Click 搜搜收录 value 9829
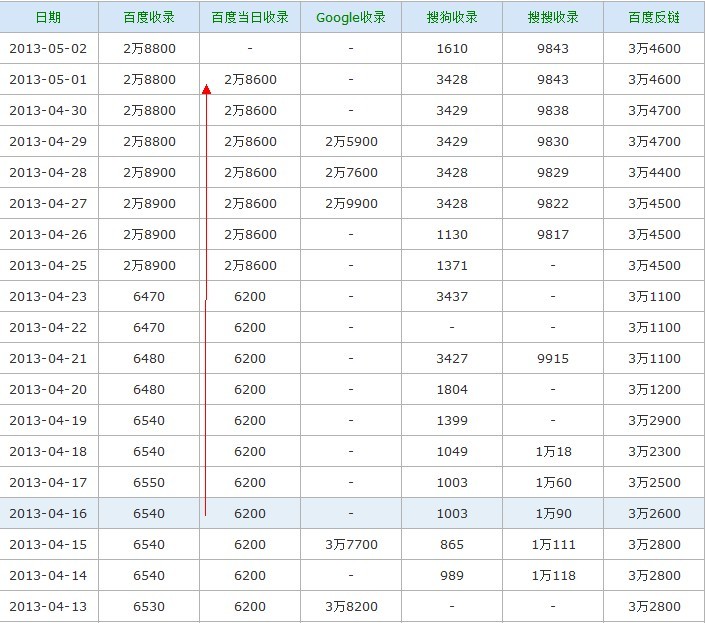The image size is (705, 623). (x=553, y=172)
